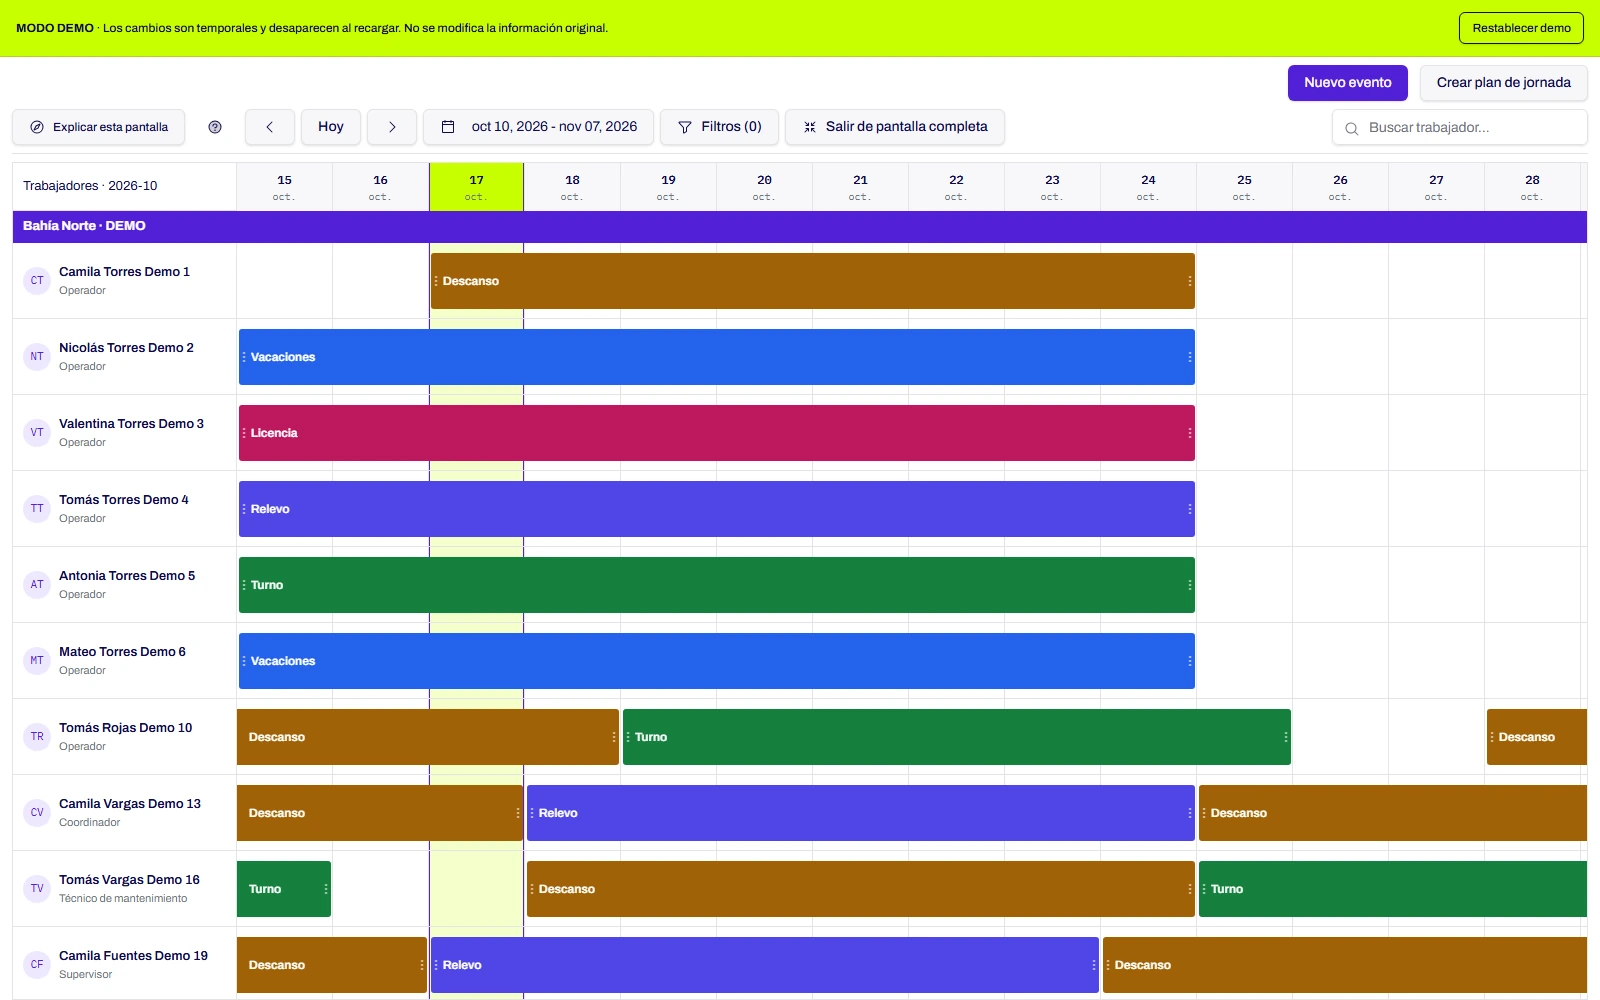Click worker name Valentina Torres Demo 3
Screen dimensions: 1600x1000
tap(131, 424)
